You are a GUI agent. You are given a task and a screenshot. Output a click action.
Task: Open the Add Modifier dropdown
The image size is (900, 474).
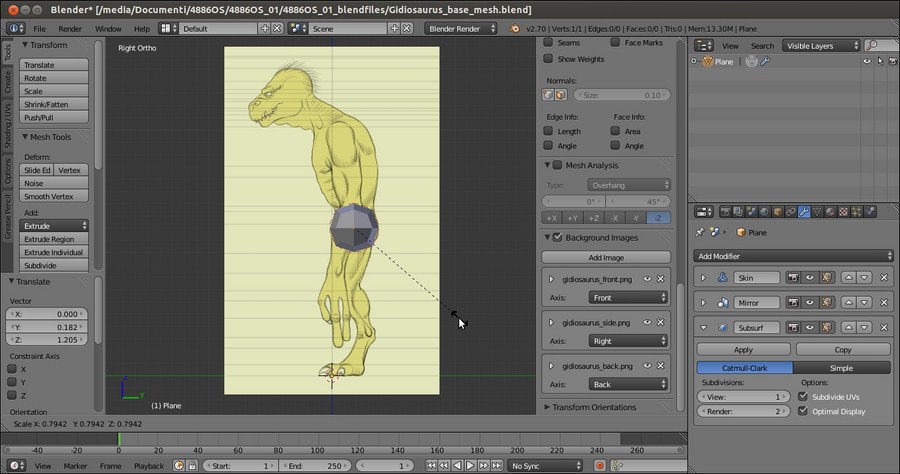coord(794,256)
